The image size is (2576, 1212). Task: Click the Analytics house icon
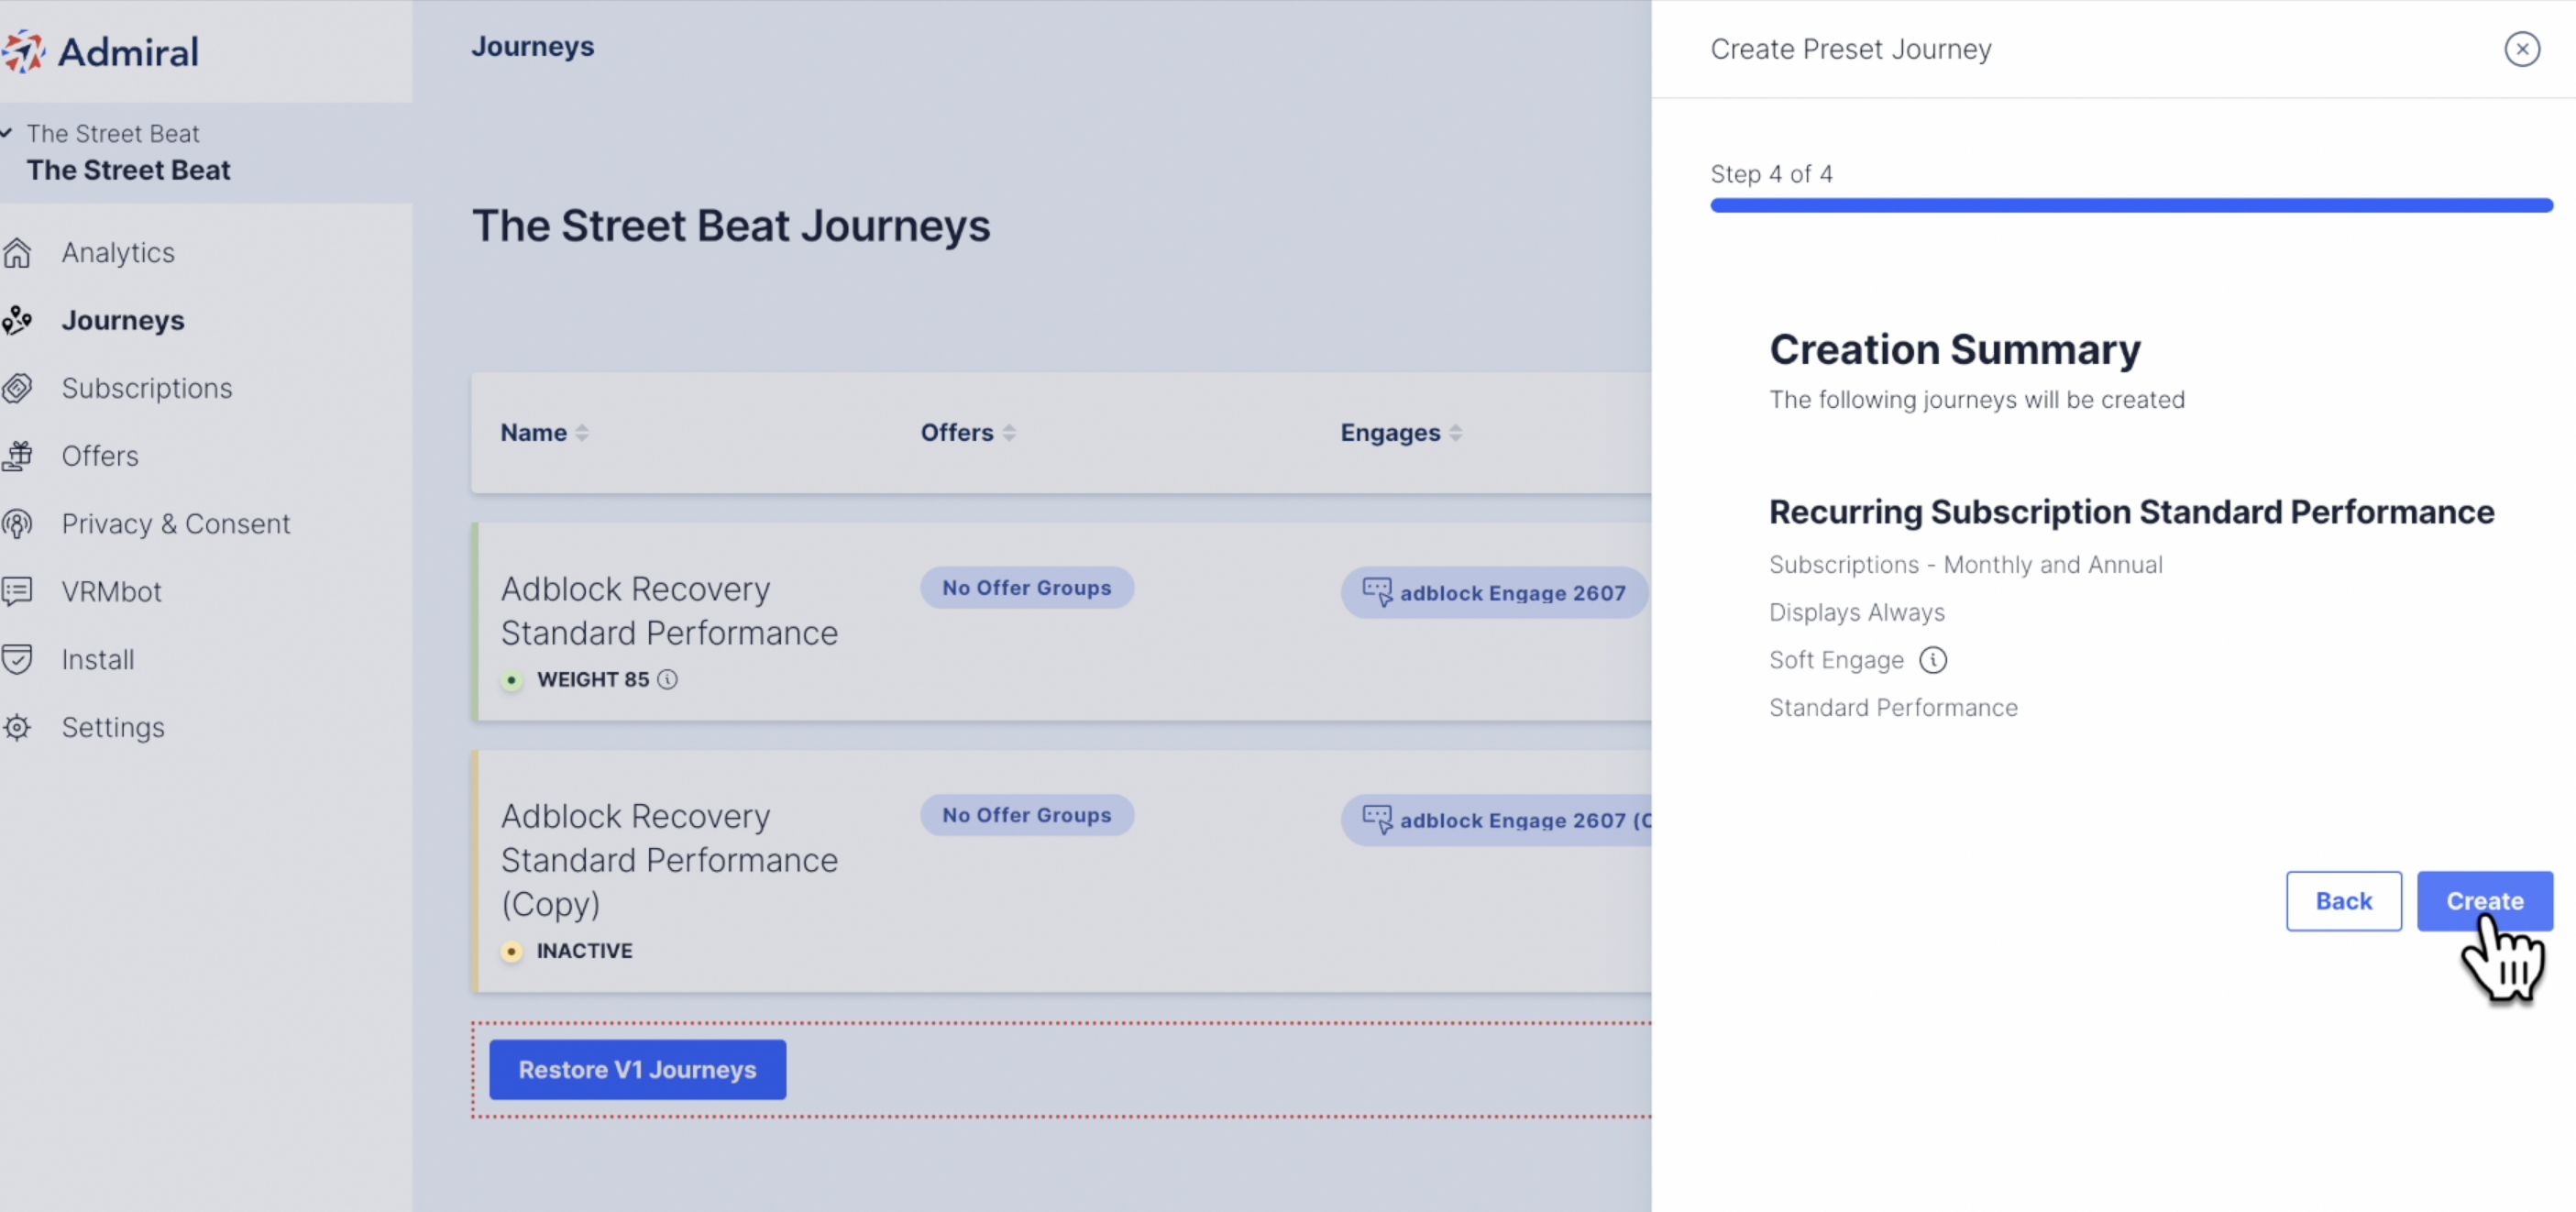point(17,253)
